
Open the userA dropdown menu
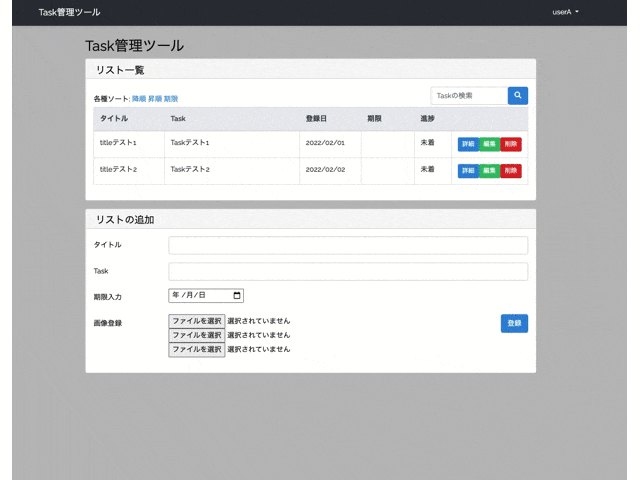click(565, 12)
